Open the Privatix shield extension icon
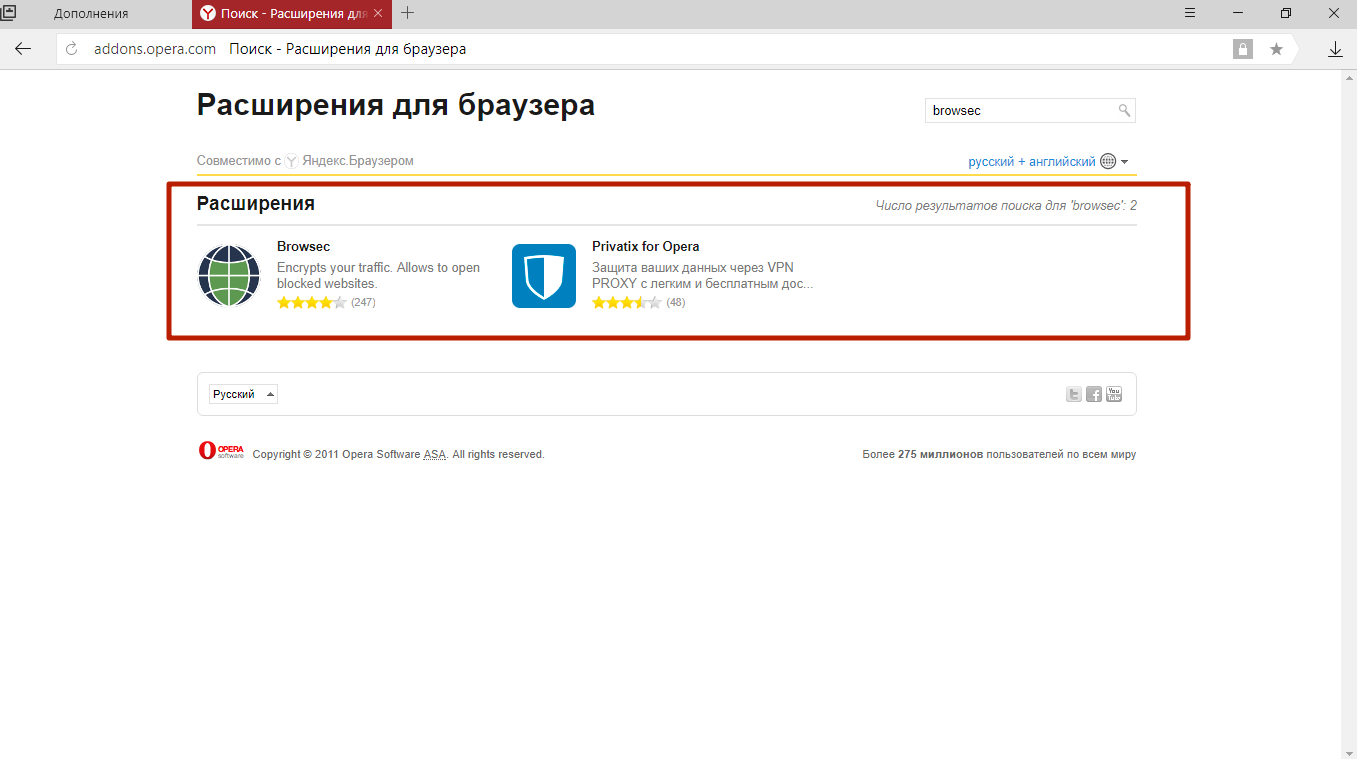Image resolution: width=1357 pixels, height=759 pixels. click(544, 276)
